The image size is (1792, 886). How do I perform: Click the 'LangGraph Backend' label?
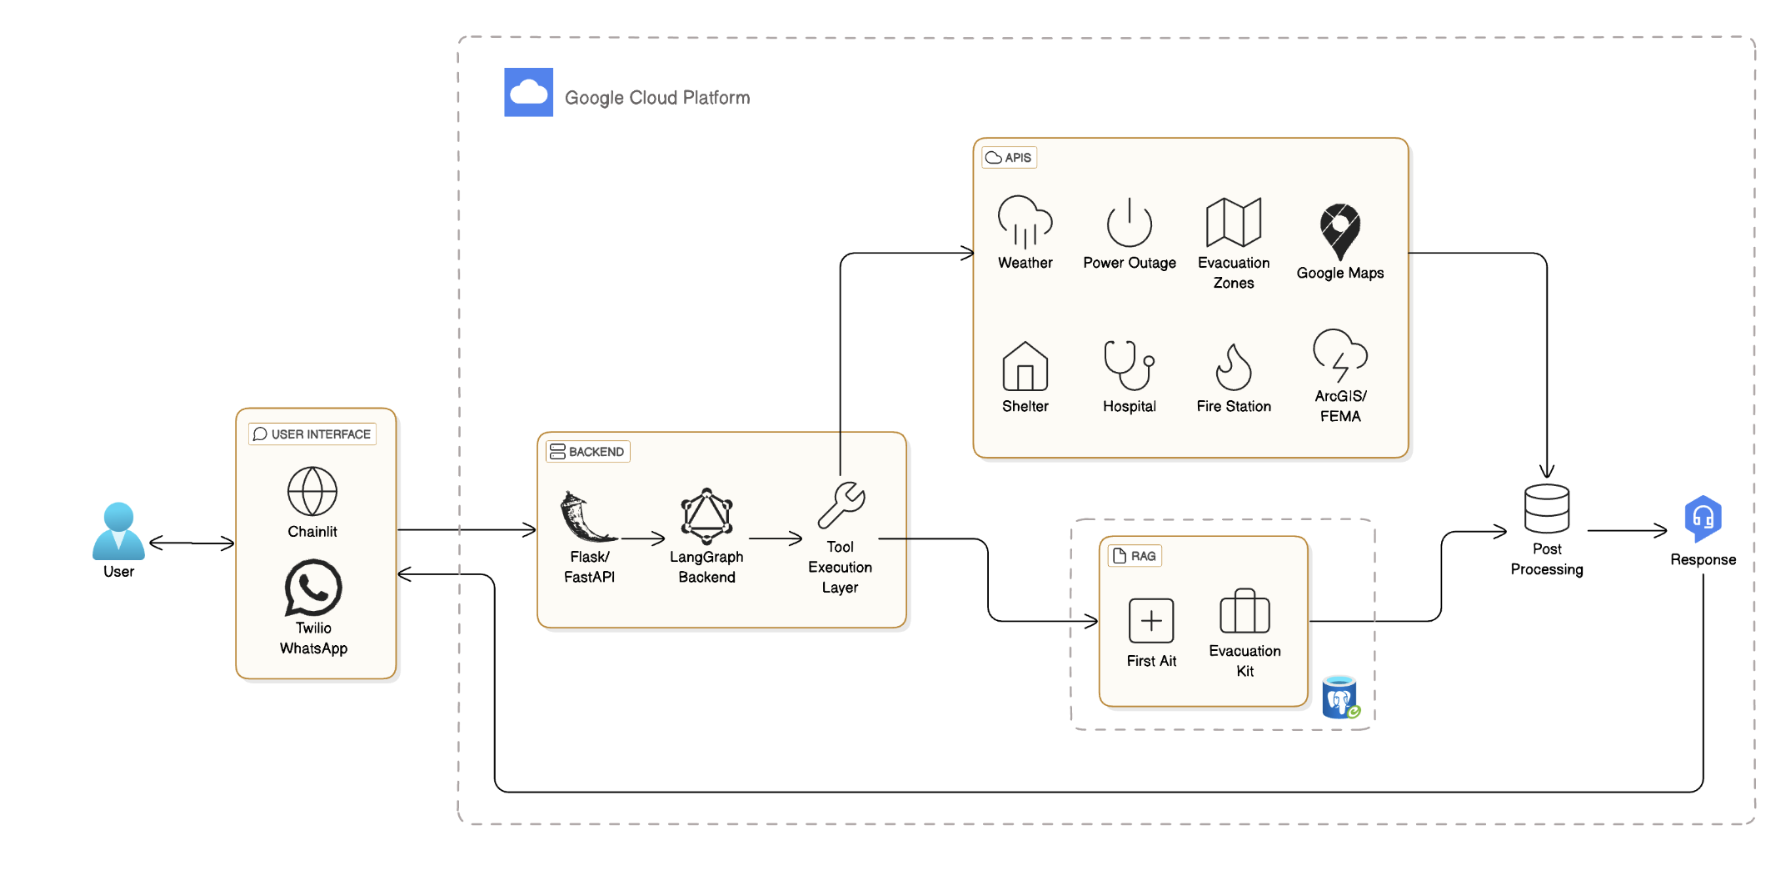(707, 567)
